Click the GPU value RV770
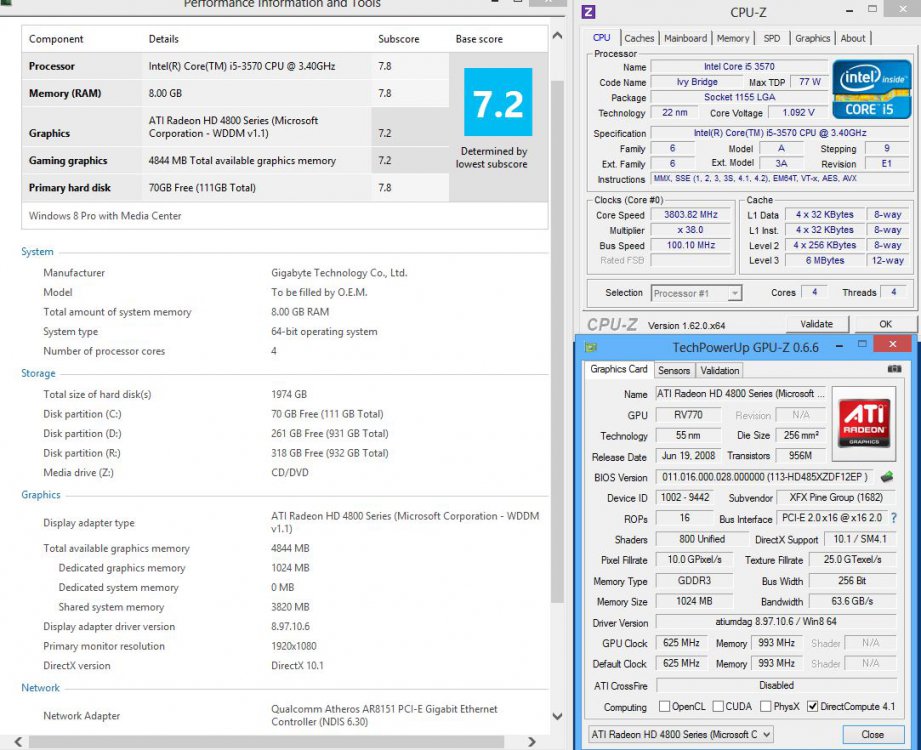The height and width of the screenshot is (750, 921). coord(688,415)
